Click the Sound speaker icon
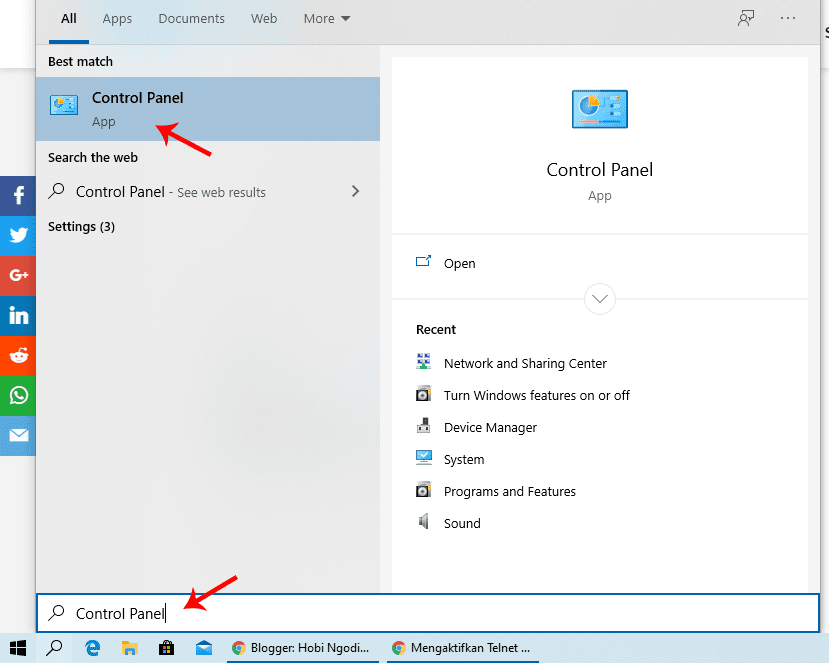The height and width of the screenshot is (663, 829). [423, 522]
